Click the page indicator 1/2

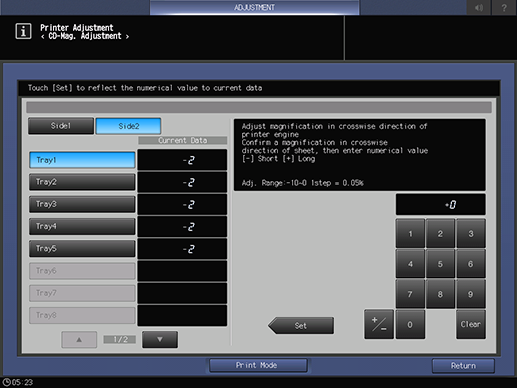click(120, 339)
